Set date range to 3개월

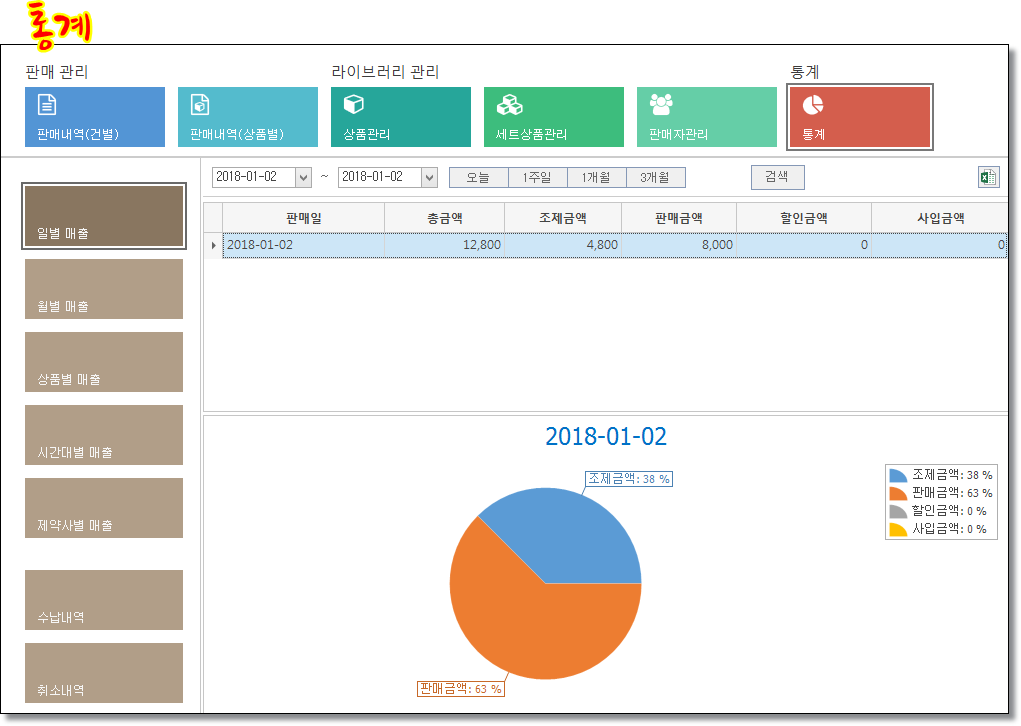(x=656, y=177)
